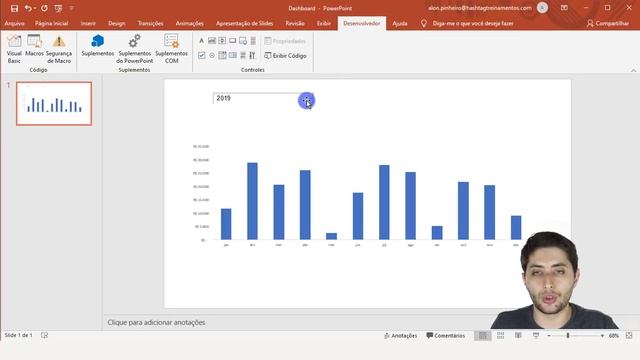This screenshot has height=360, width=640.
Task: Open Ribbon Display Options icon
Action: tap(564, 8)
